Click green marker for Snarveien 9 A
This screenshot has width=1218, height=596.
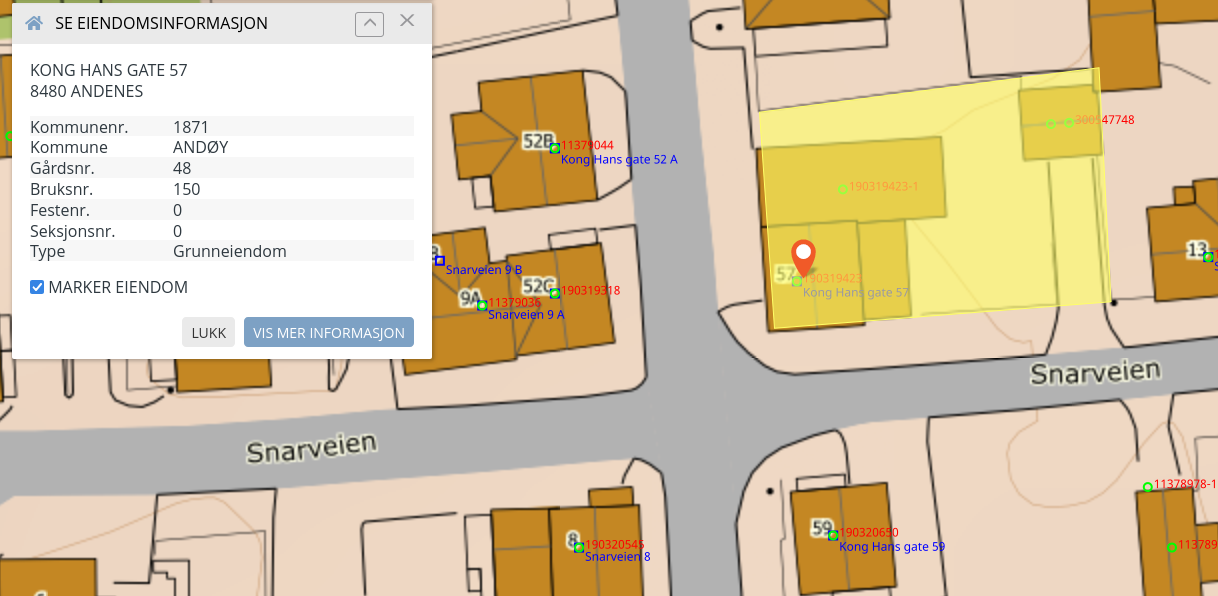pos(482,305)
